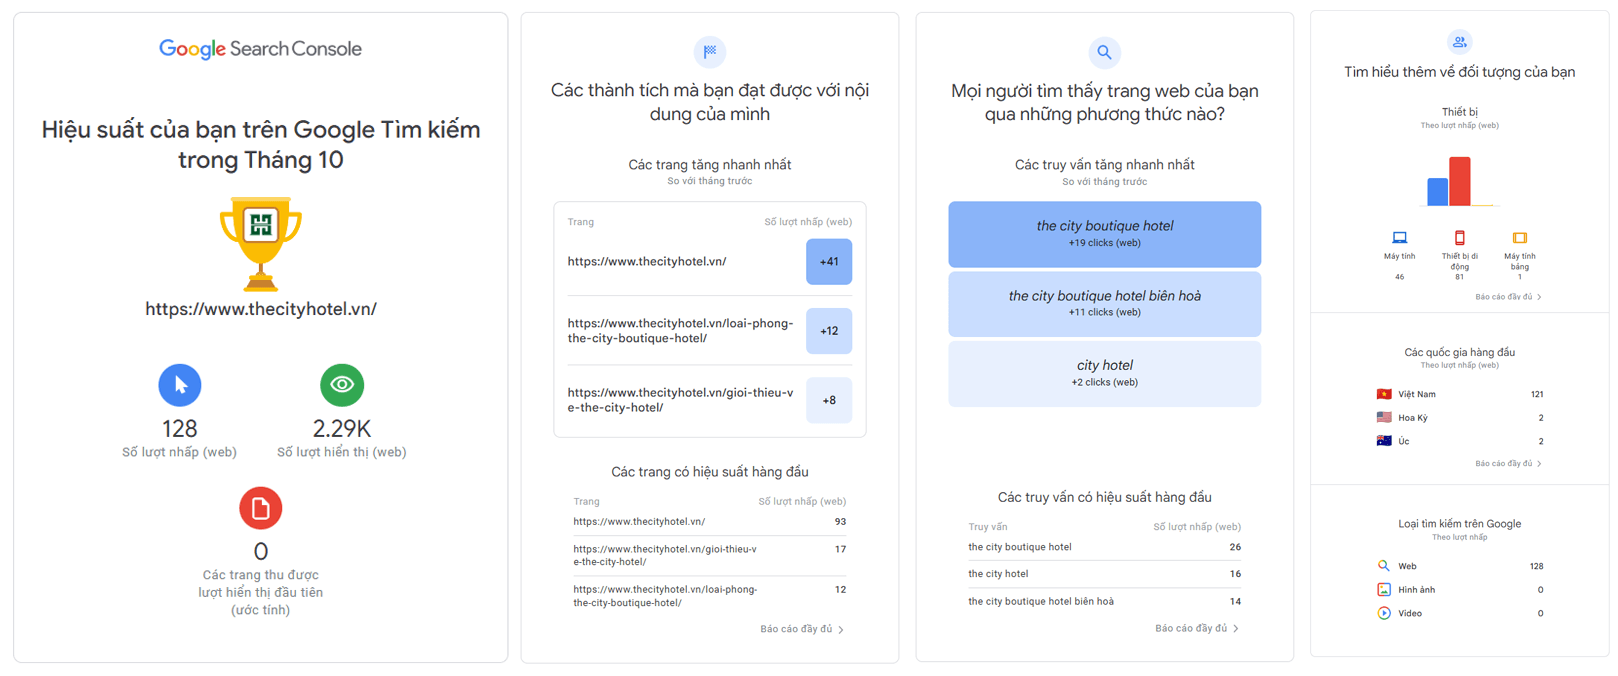Click the magnifying glass search icon

tap(1104, 52)
